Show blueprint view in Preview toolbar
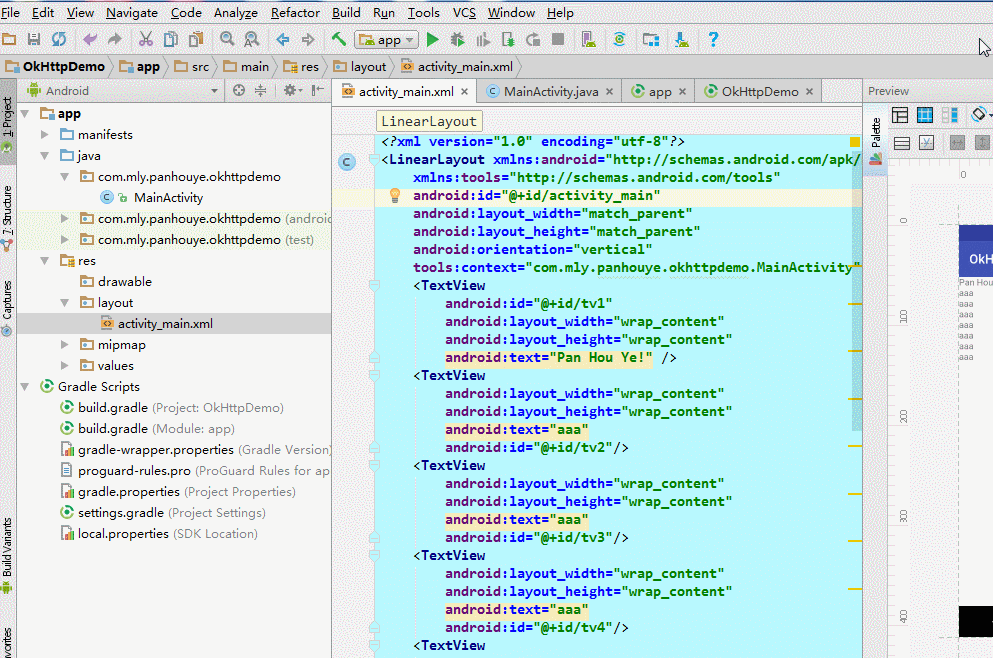 pos(925,116)
